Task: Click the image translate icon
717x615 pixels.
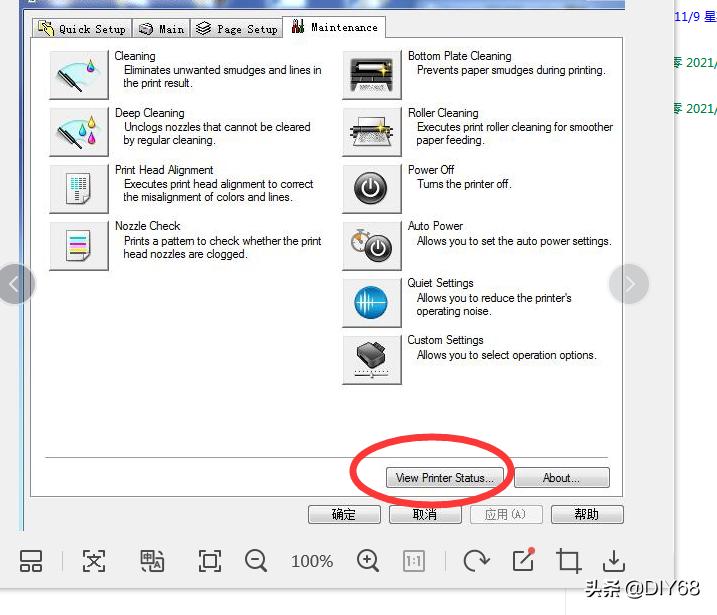Action: tap(152, 561)
